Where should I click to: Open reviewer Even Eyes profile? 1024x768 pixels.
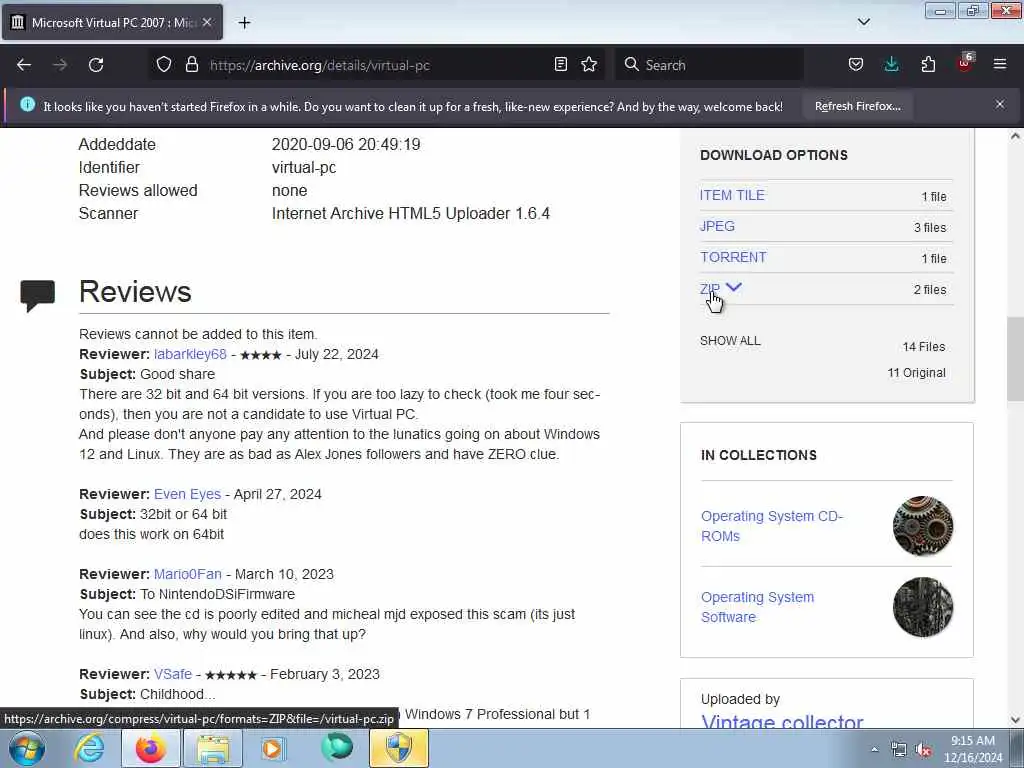[187, 494]
